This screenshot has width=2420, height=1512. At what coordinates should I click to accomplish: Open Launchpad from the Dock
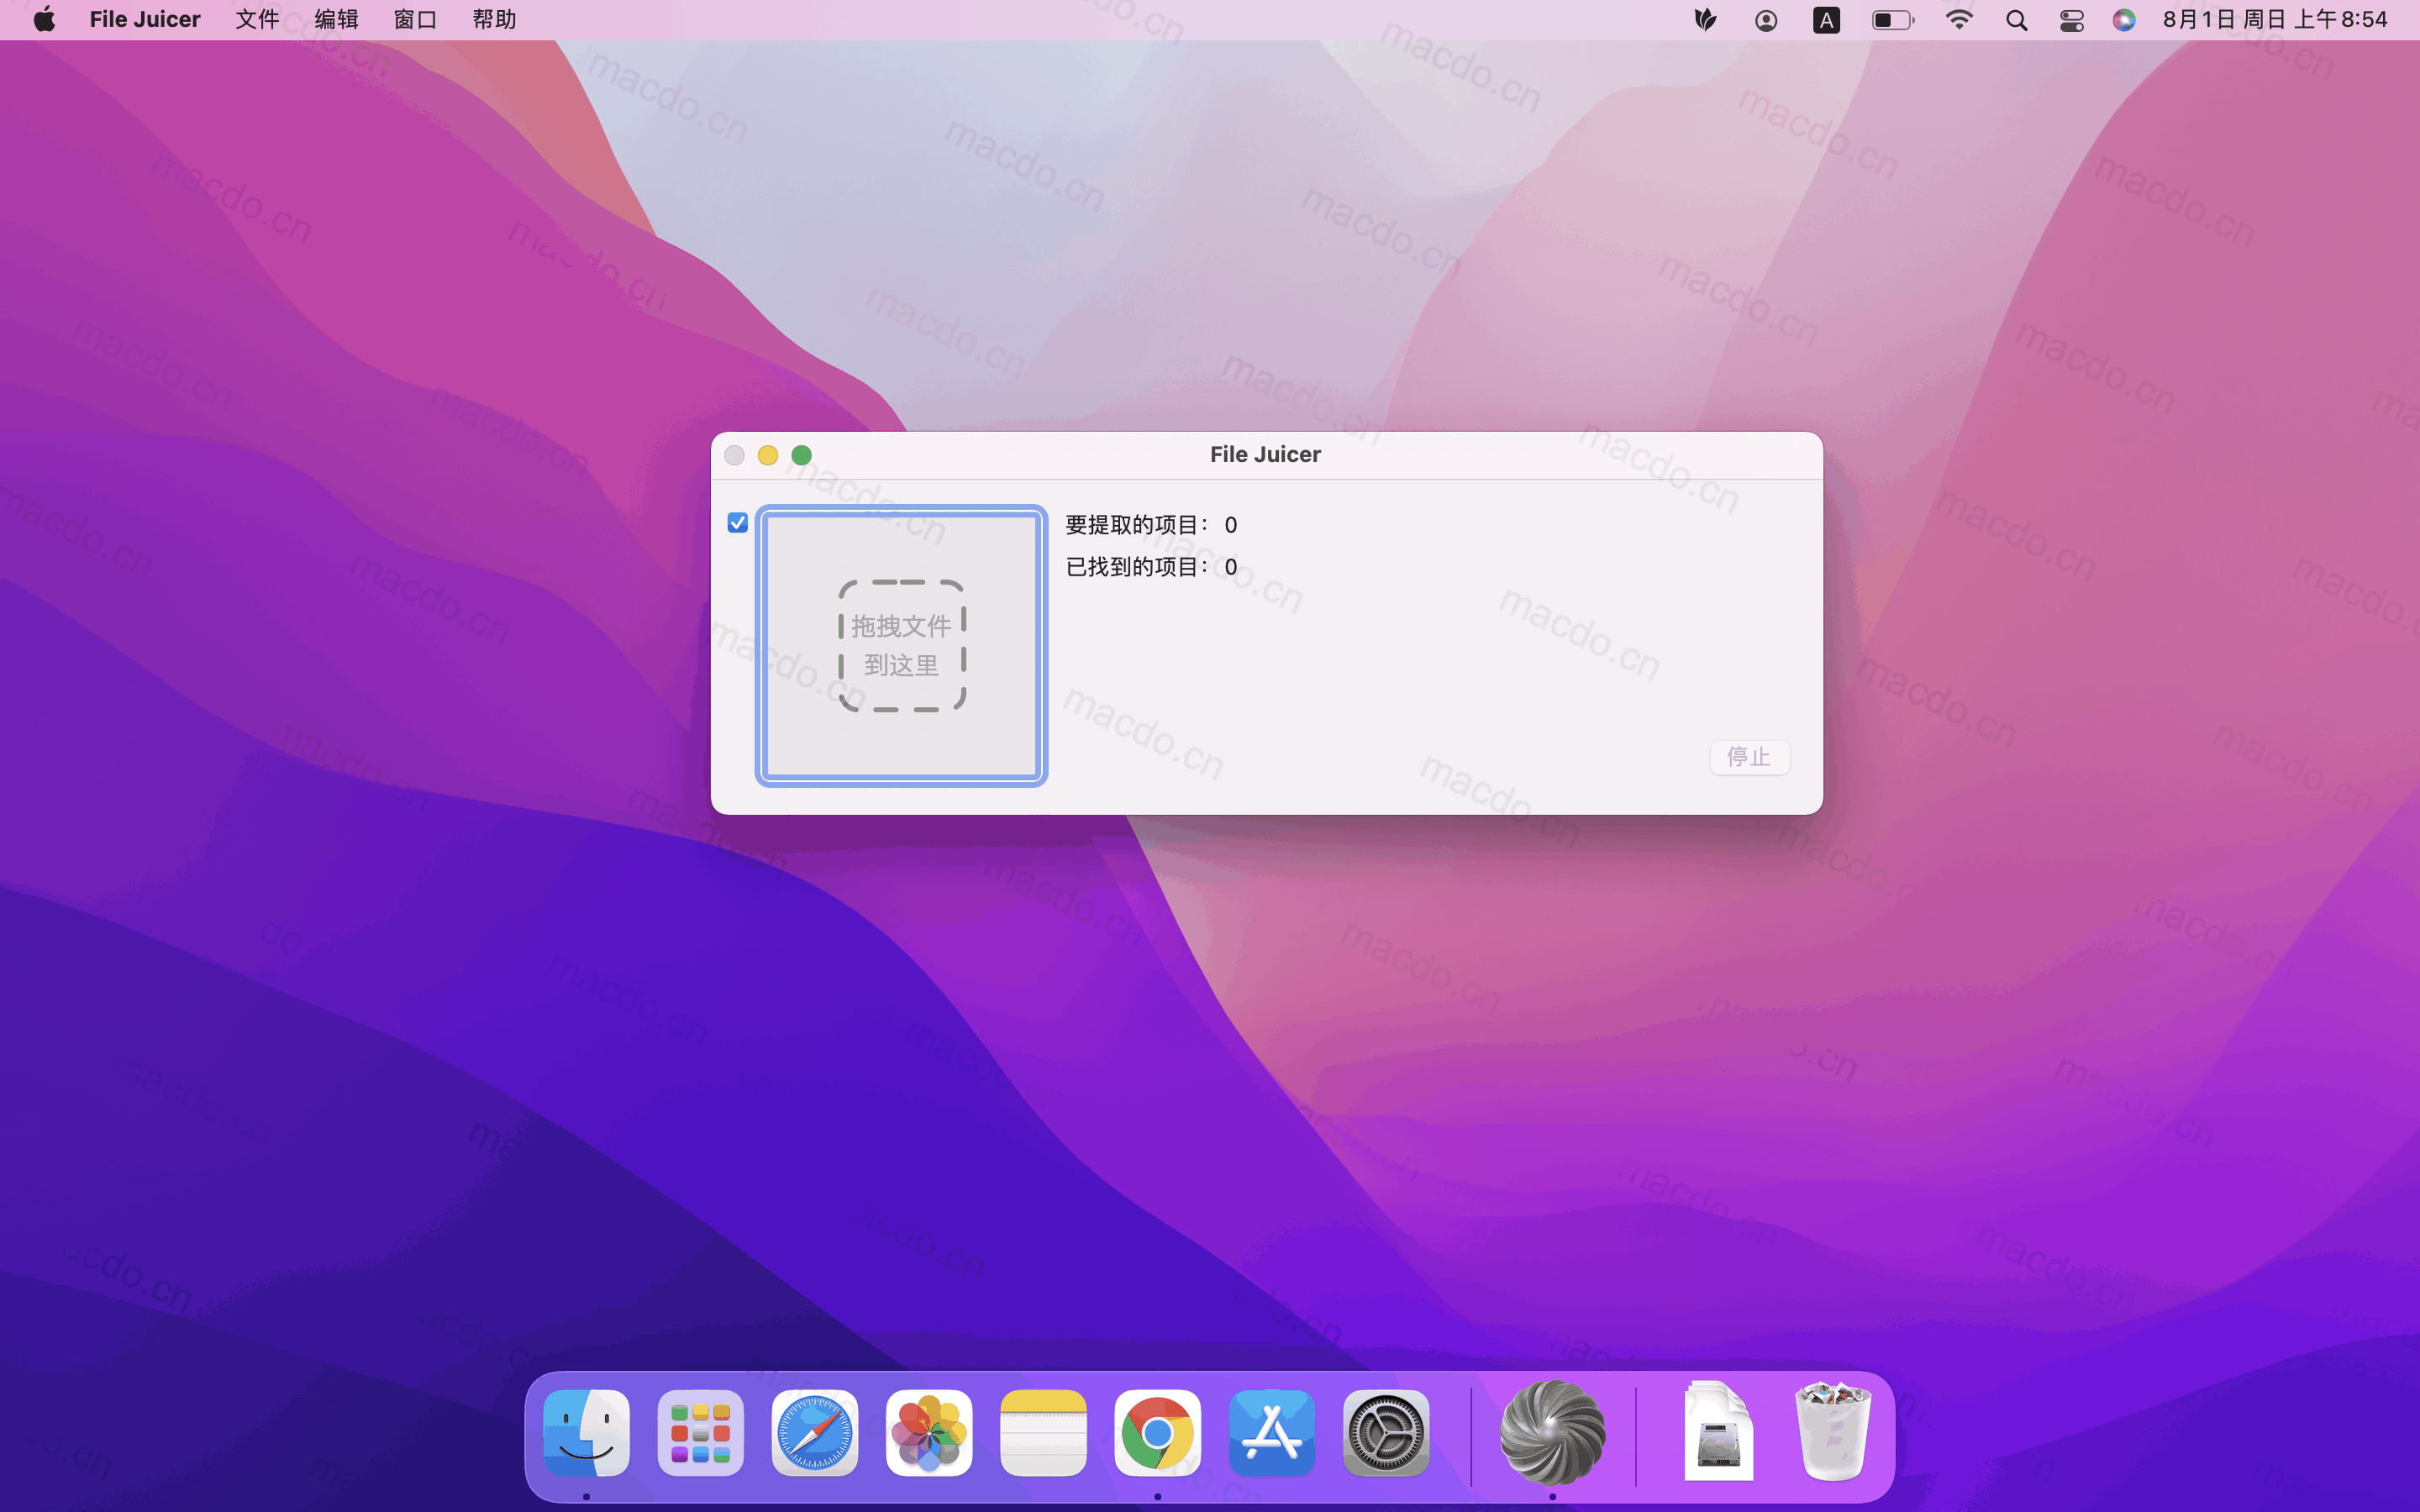point(700,1433)
